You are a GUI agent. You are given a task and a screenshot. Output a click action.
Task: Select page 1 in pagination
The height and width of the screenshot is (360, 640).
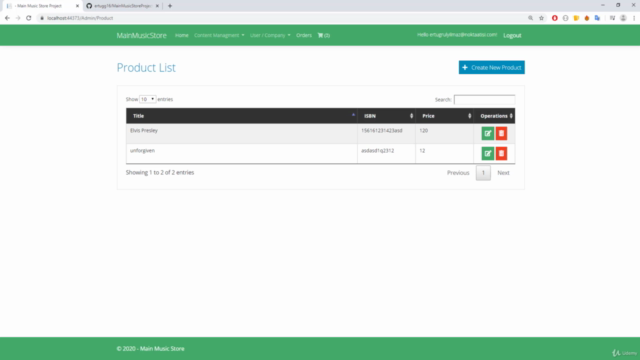tap(483, 173)
